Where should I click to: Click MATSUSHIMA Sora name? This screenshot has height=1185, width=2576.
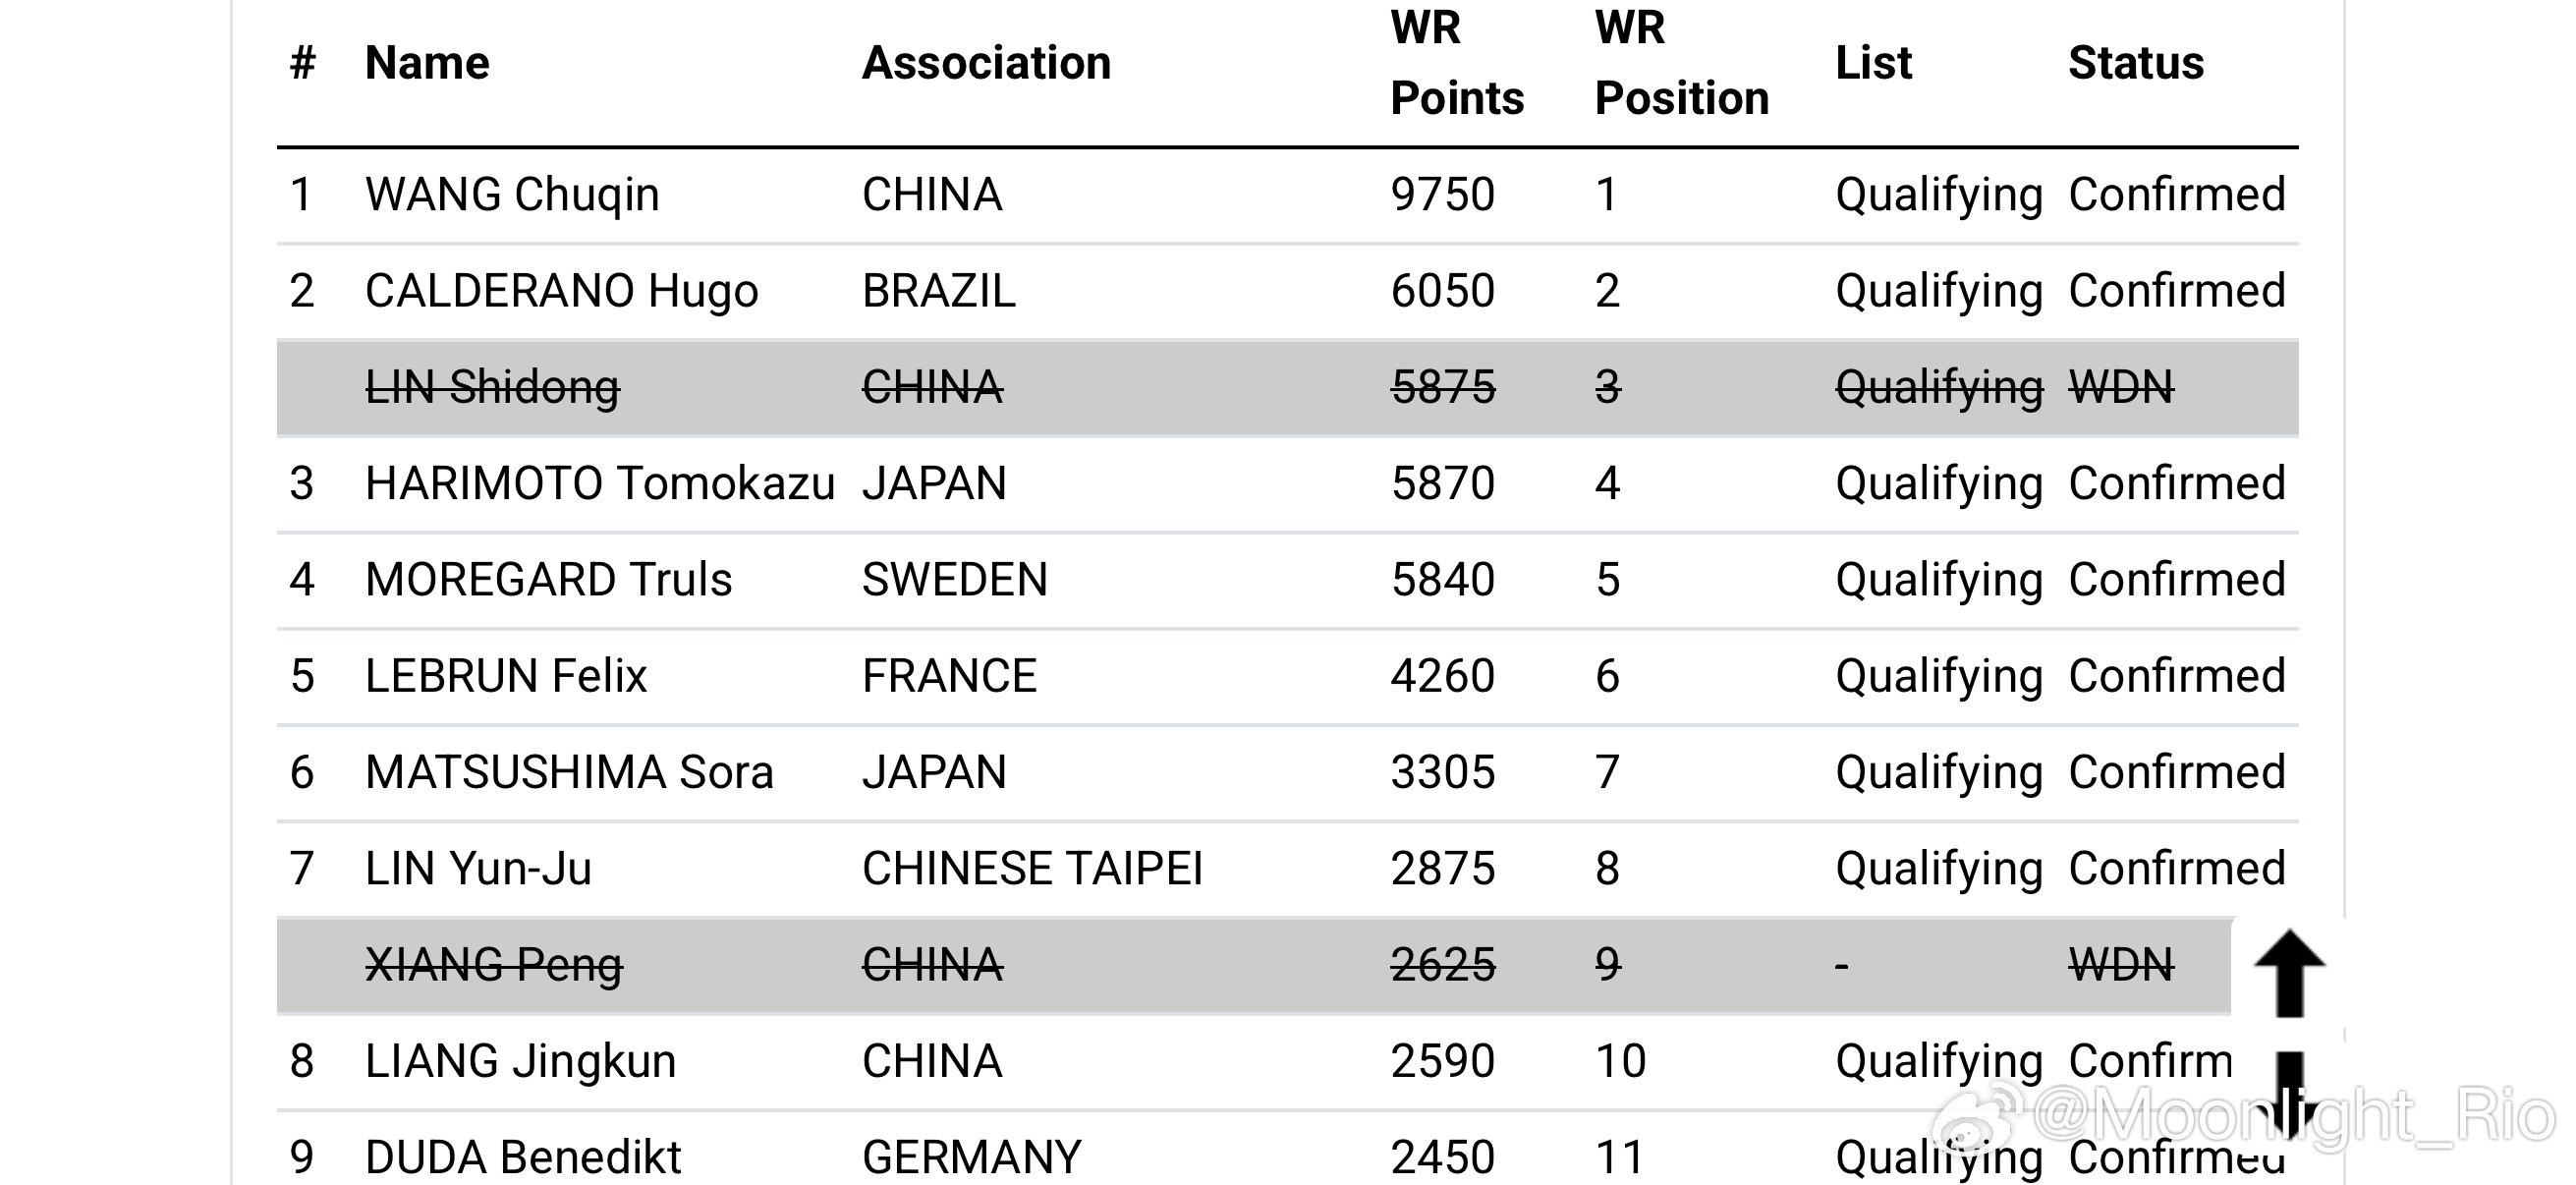click(569, 772)
